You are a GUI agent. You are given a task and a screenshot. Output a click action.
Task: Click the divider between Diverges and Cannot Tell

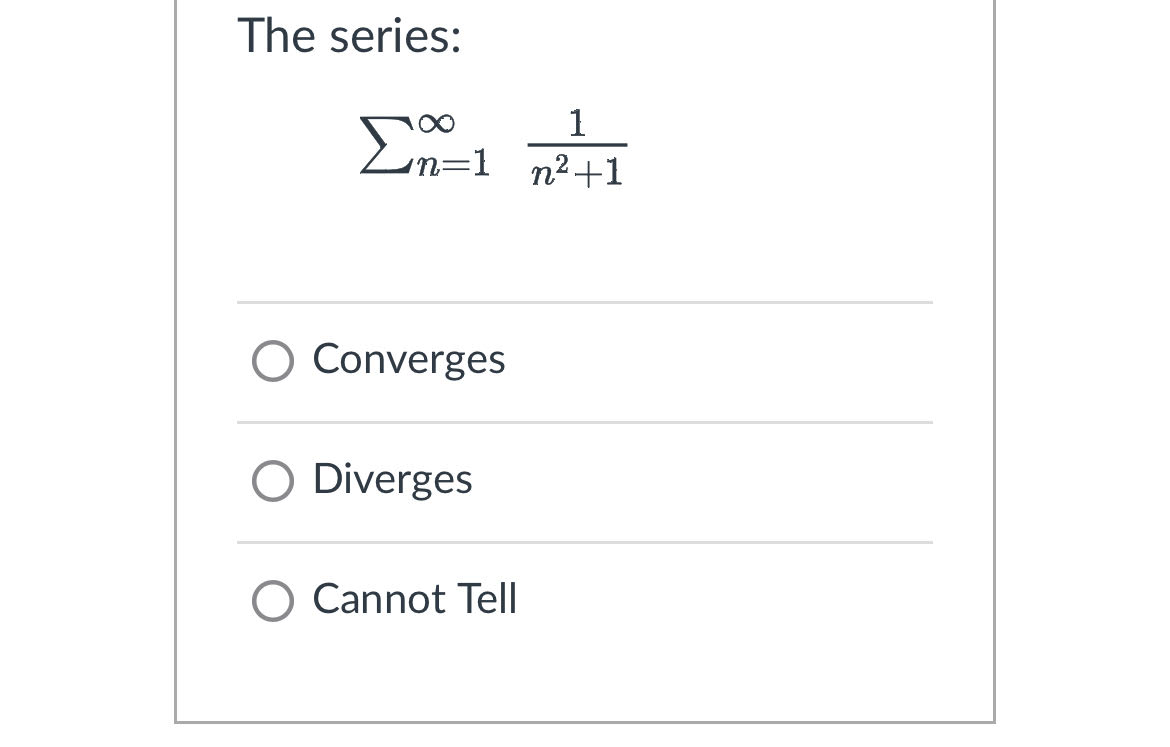point(585,542)
